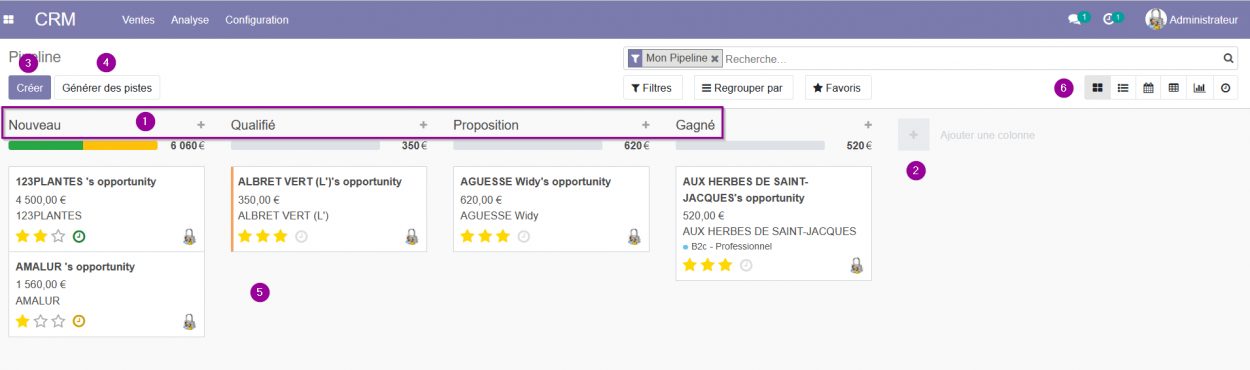This screenshot has height=370, width=1250.
Task: Switch to activity view clock icon
Action: pos(1225,88)
